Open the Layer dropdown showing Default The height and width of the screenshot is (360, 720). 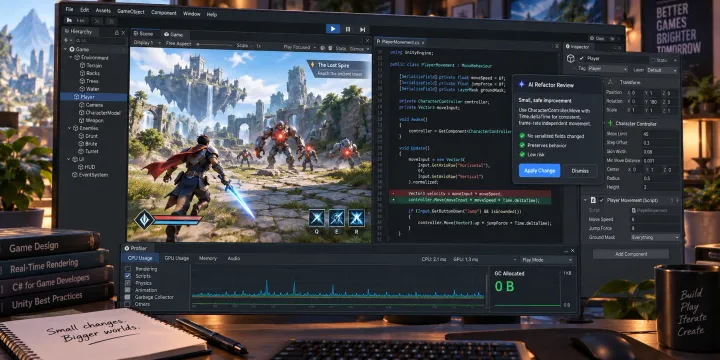[662, 70]
